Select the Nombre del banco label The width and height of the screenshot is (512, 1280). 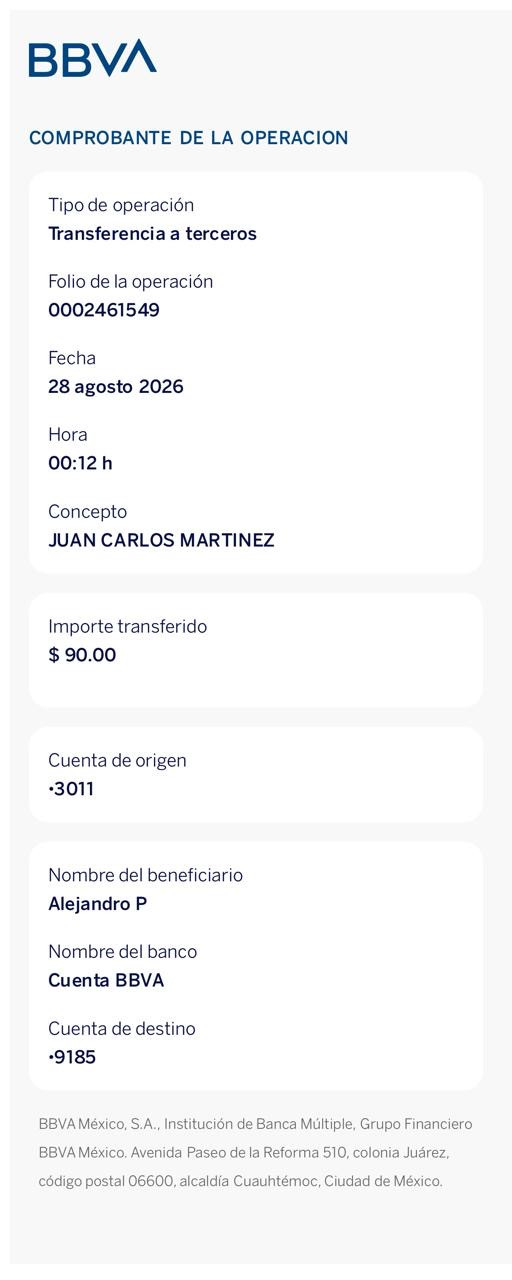pos(123,952)
